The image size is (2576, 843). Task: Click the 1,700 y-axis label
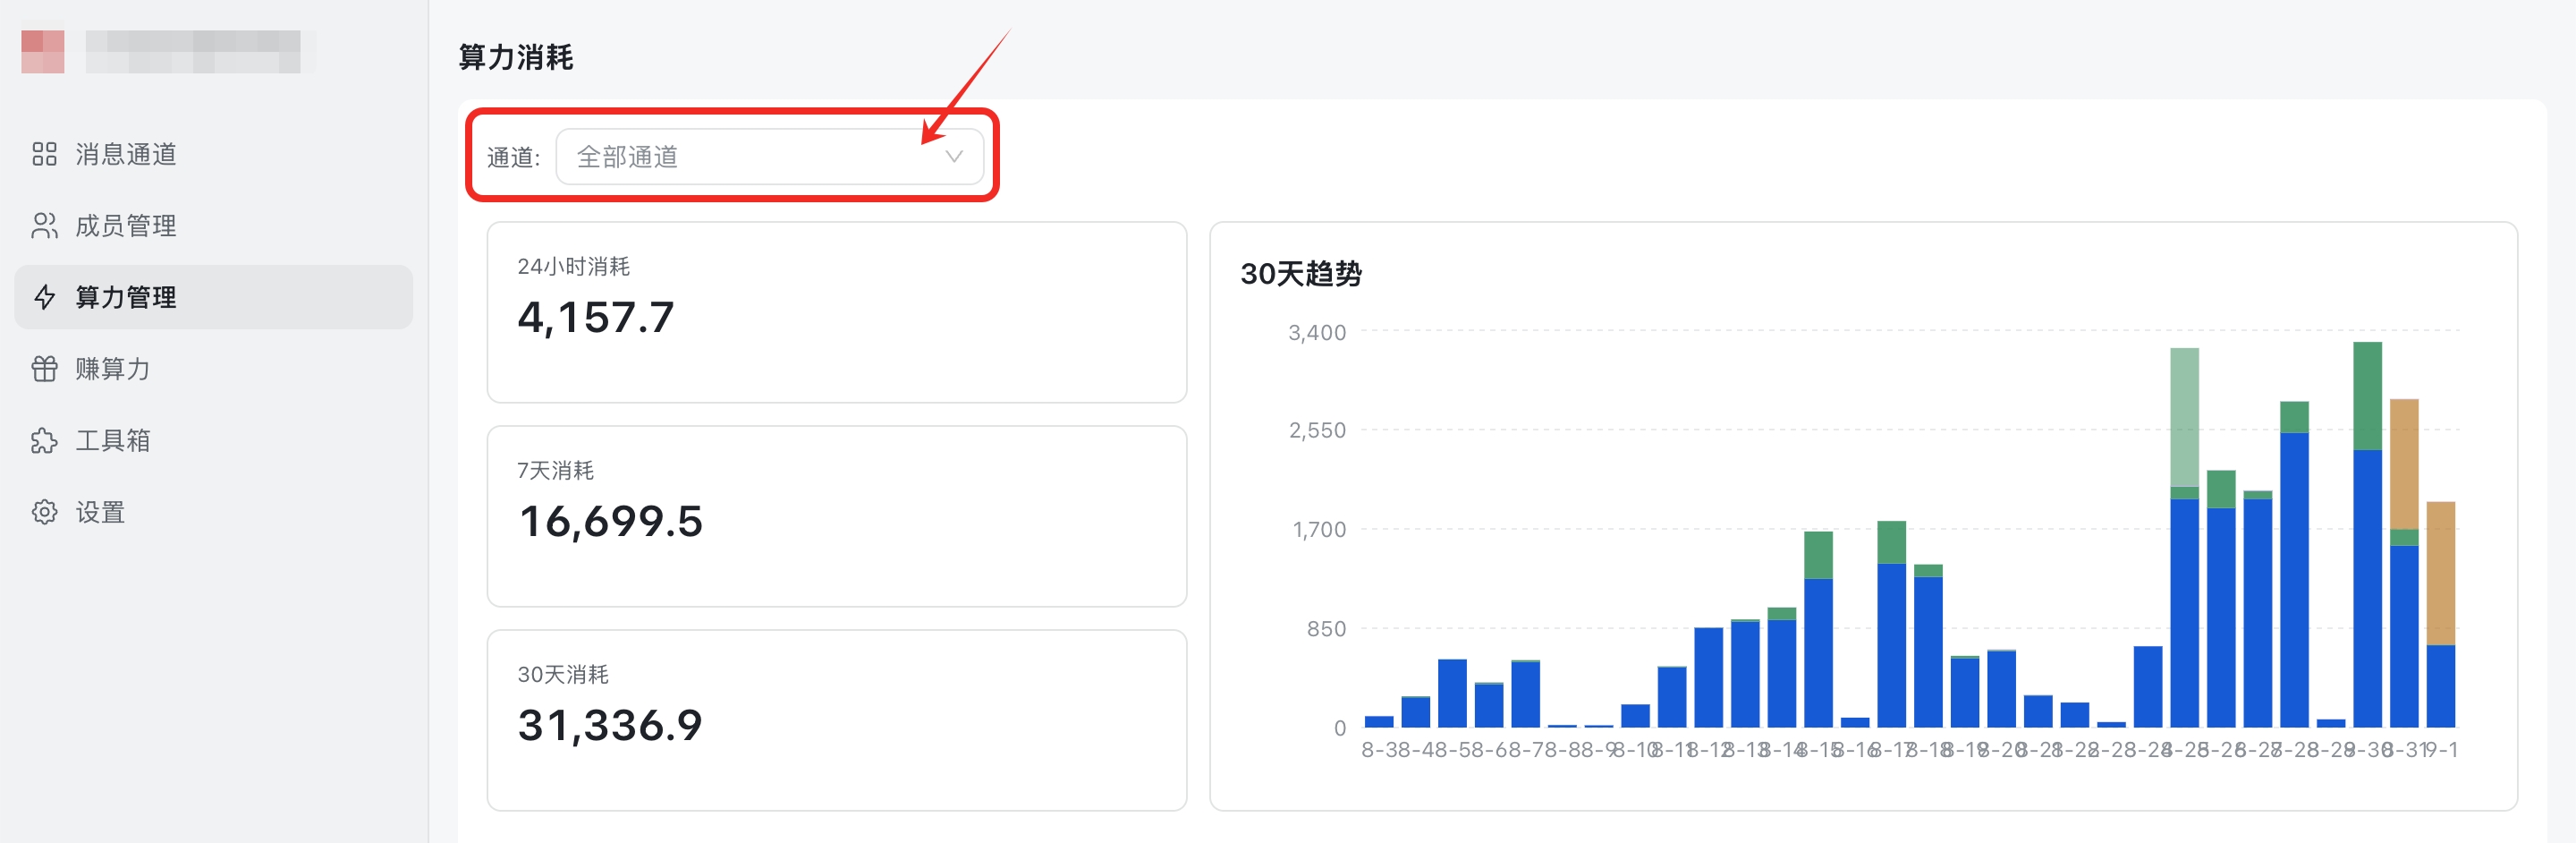[x=1319, y=530]
